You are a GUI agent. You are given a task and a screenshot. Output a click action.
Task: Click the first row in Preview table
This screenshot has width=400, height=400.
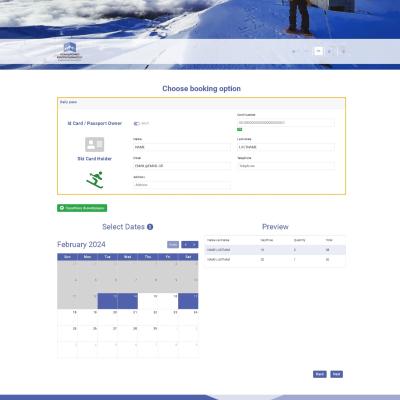point(275,250)
